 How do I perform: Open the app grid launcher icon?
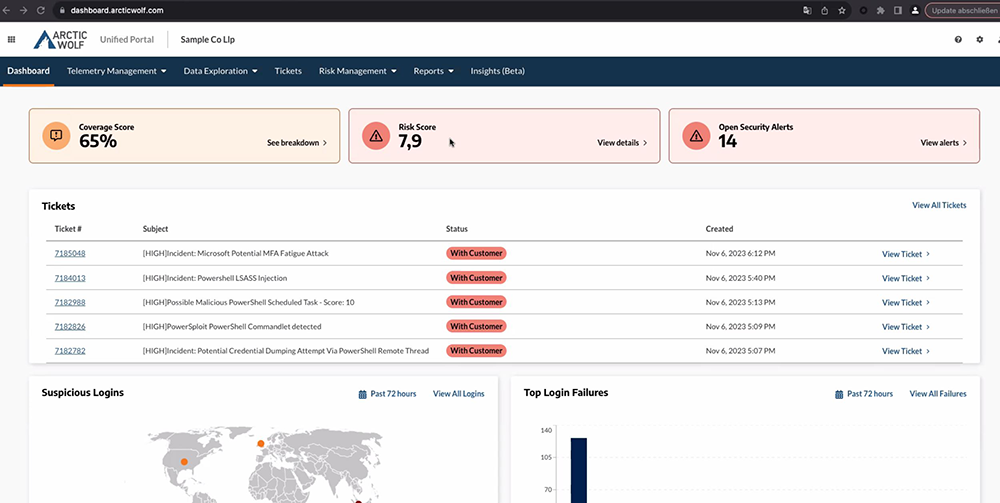coord(11,40)
